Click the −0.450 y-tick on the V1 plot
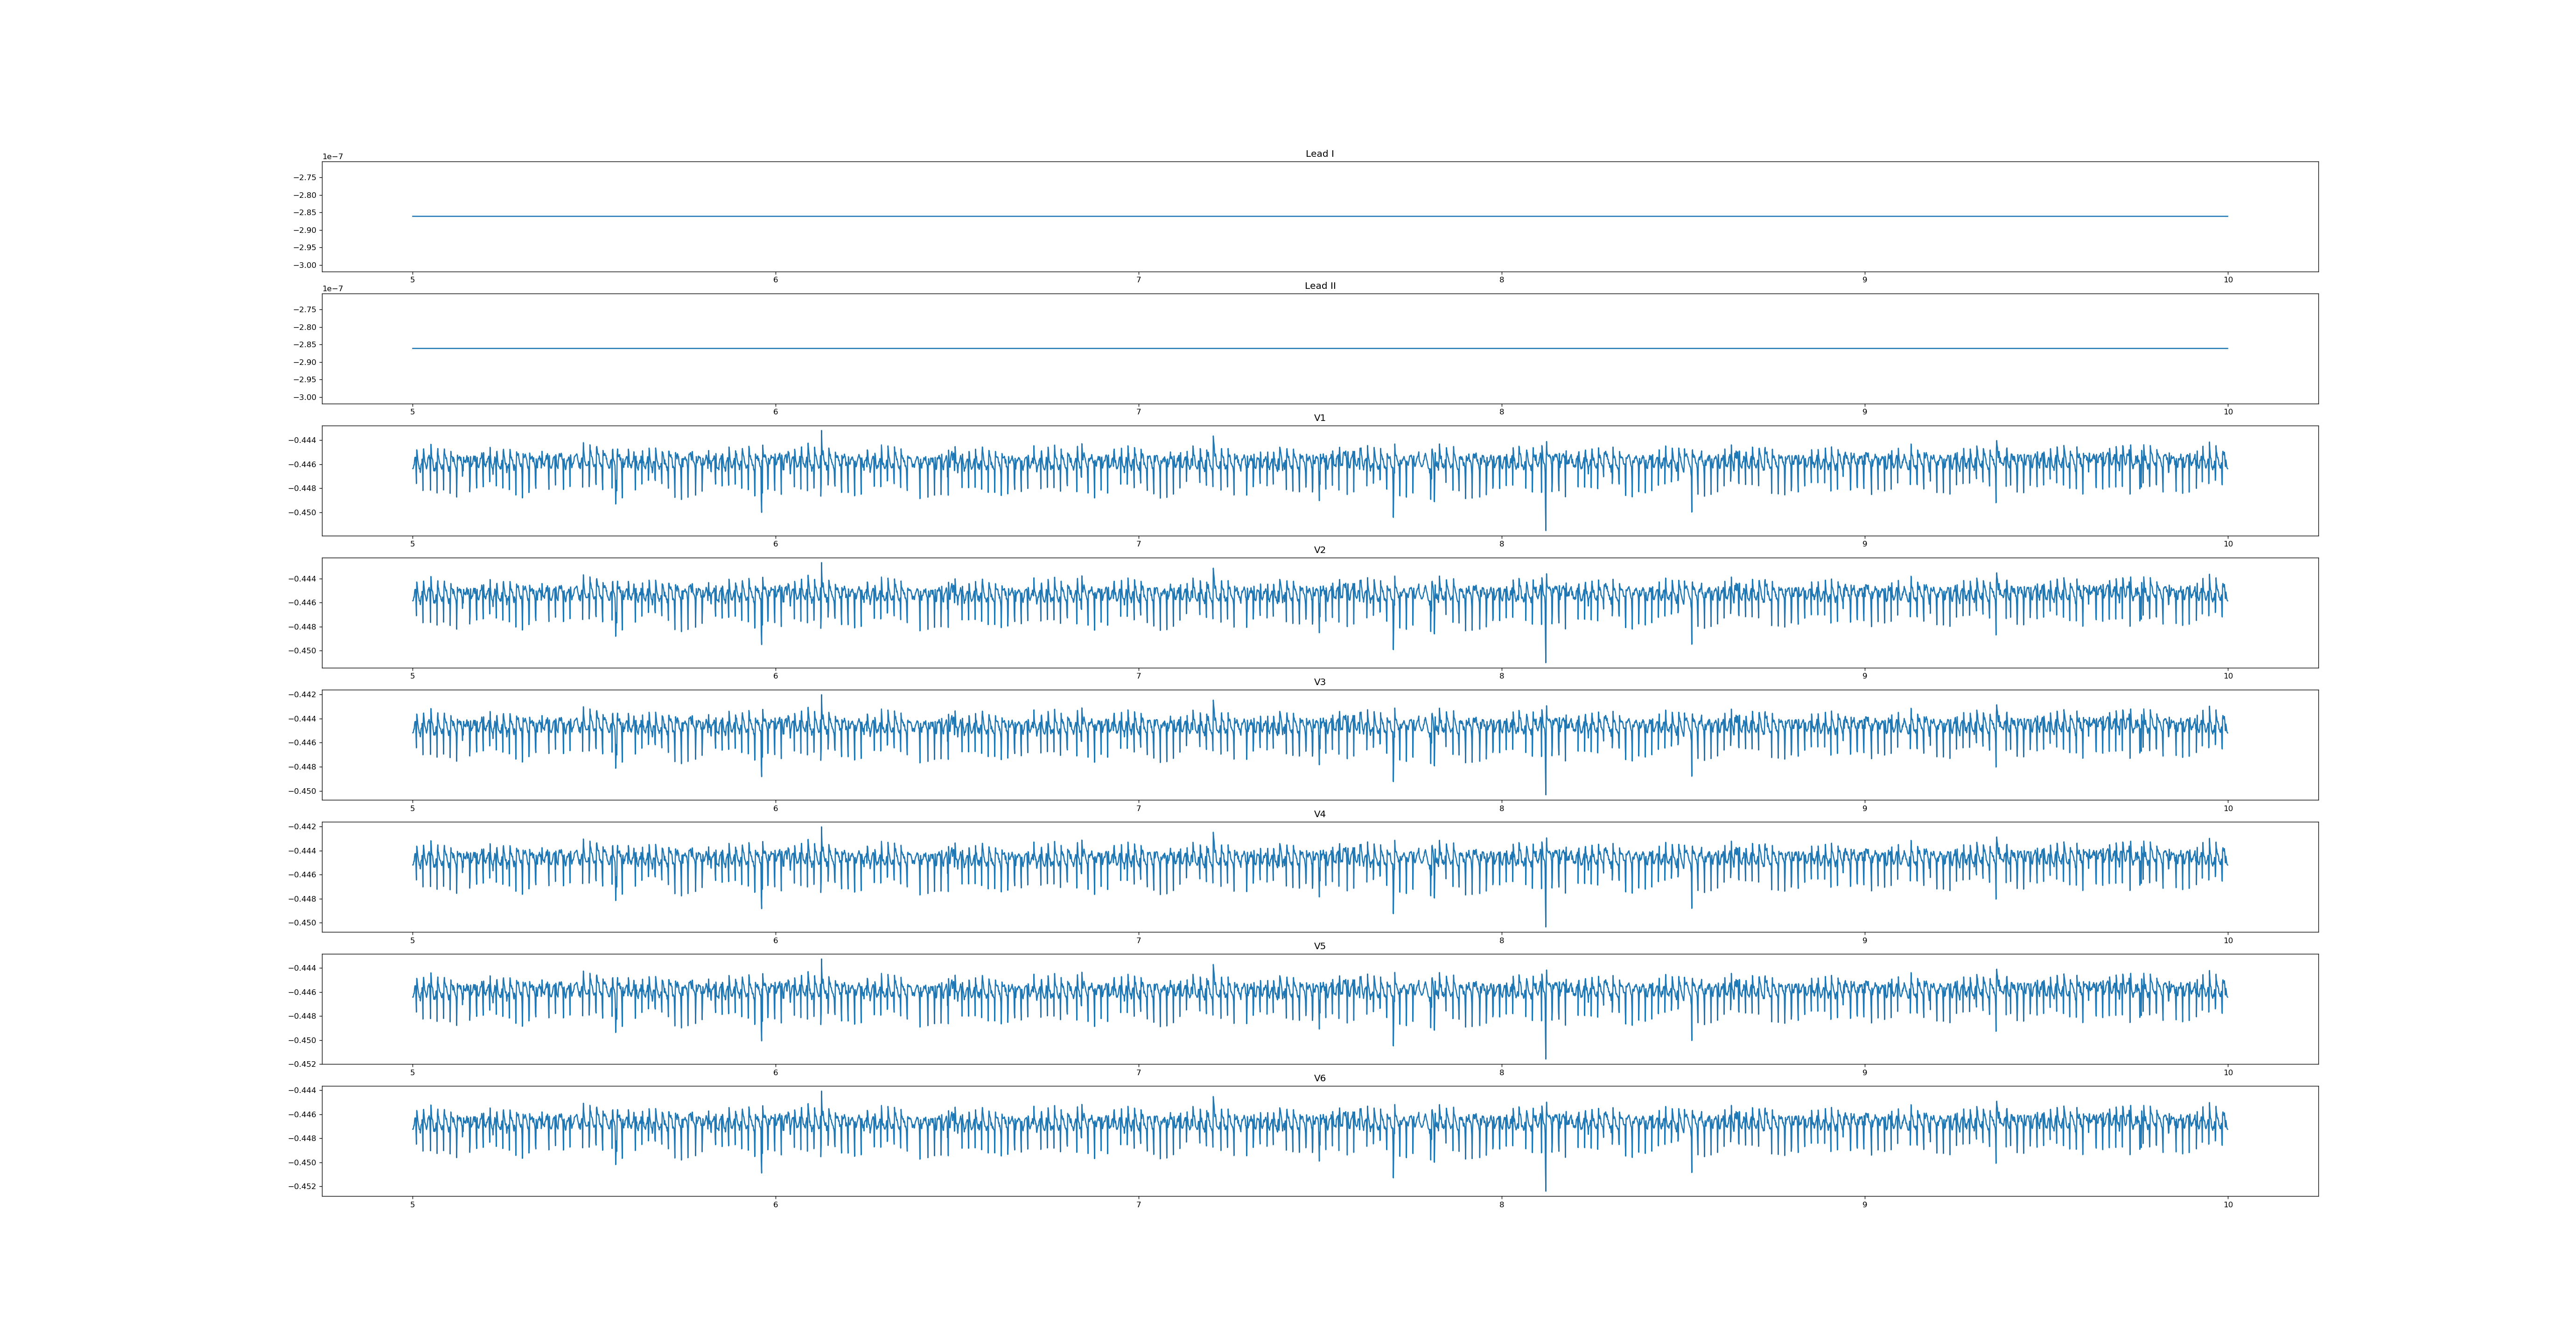Viewport: 2576px width, 1344px height. point(302,513)
